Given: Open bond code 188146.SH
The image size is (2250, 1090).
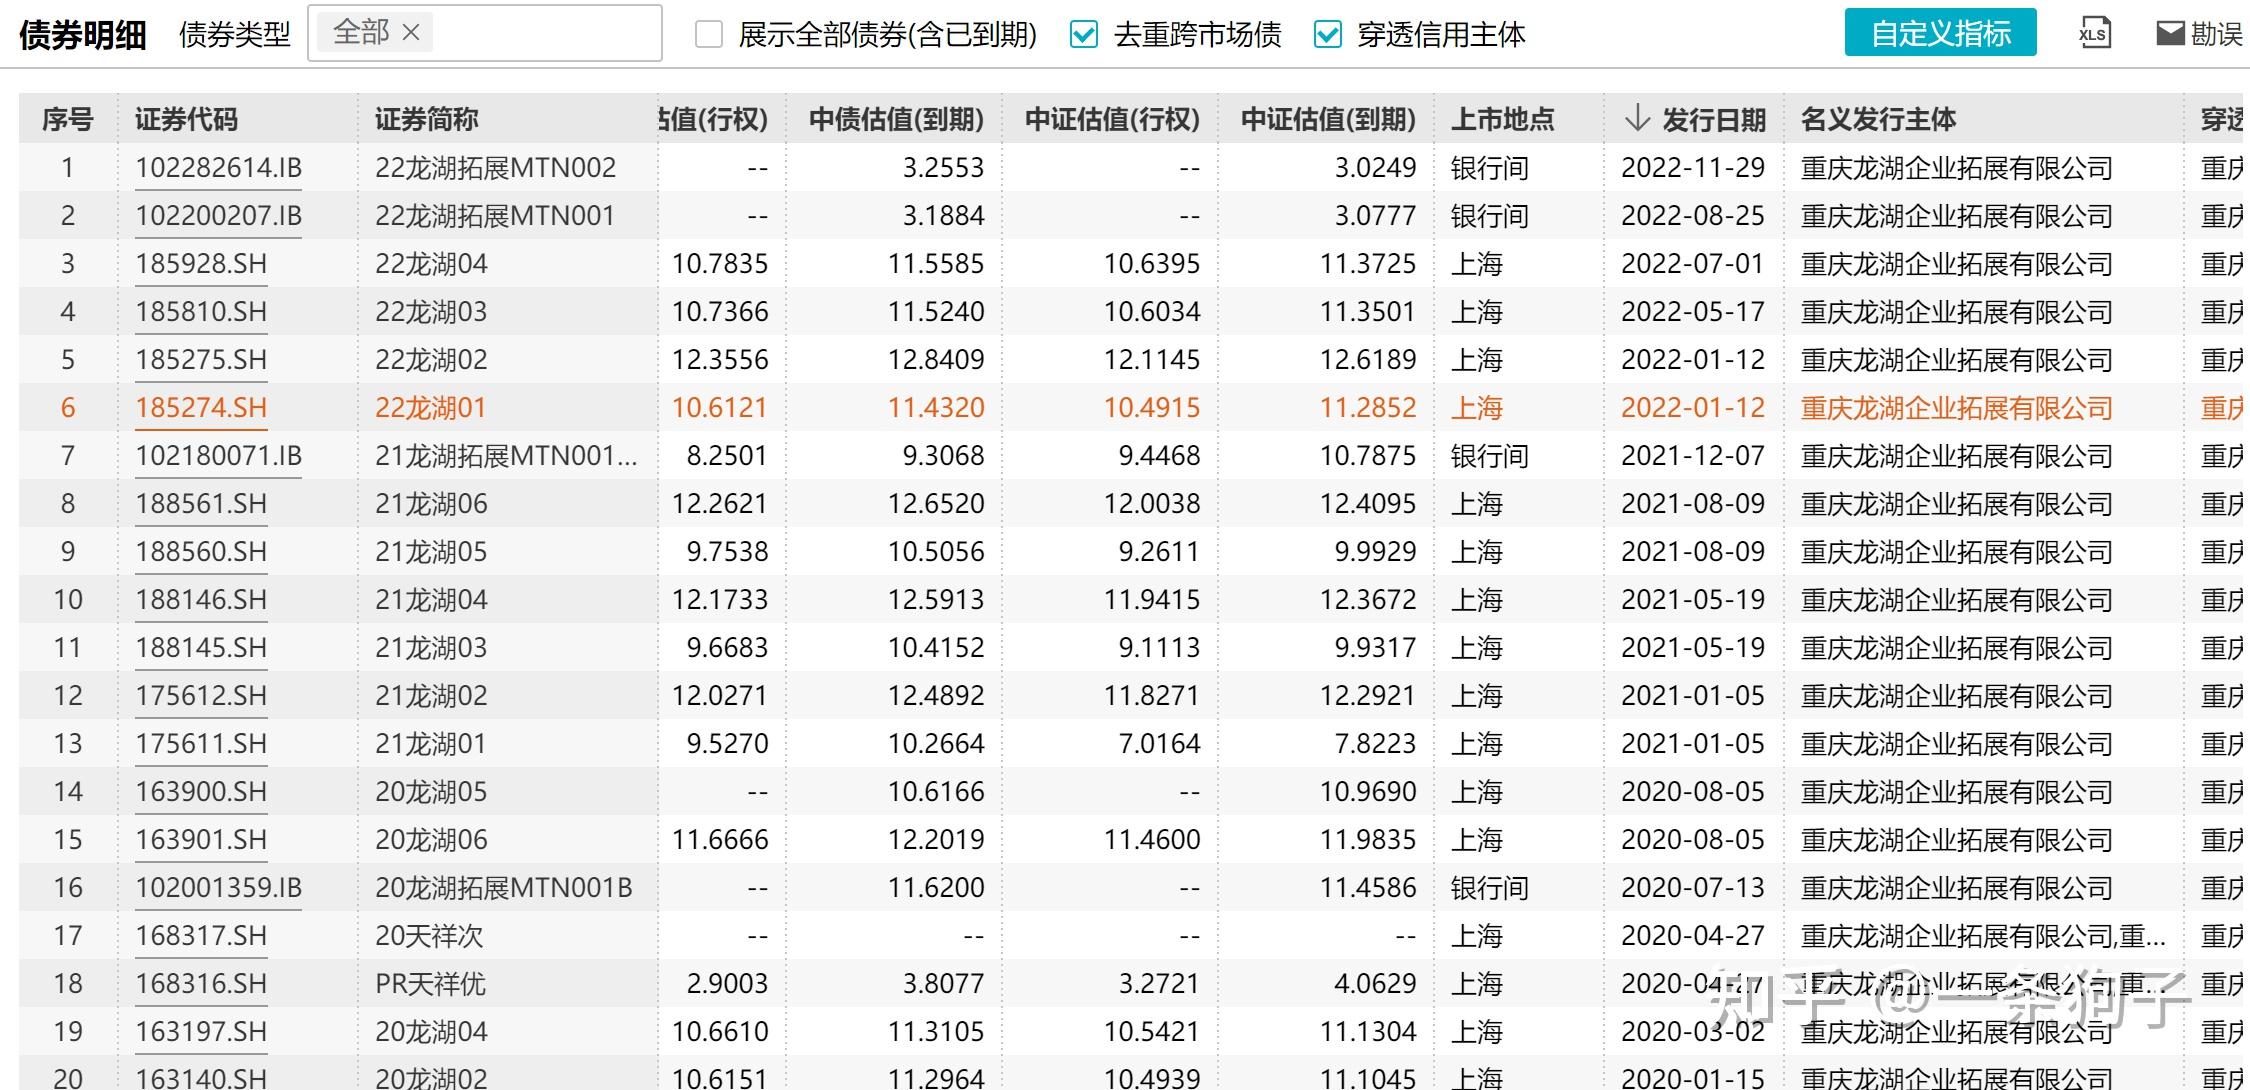Looking at the screenshot, I should tap(201, 599).
